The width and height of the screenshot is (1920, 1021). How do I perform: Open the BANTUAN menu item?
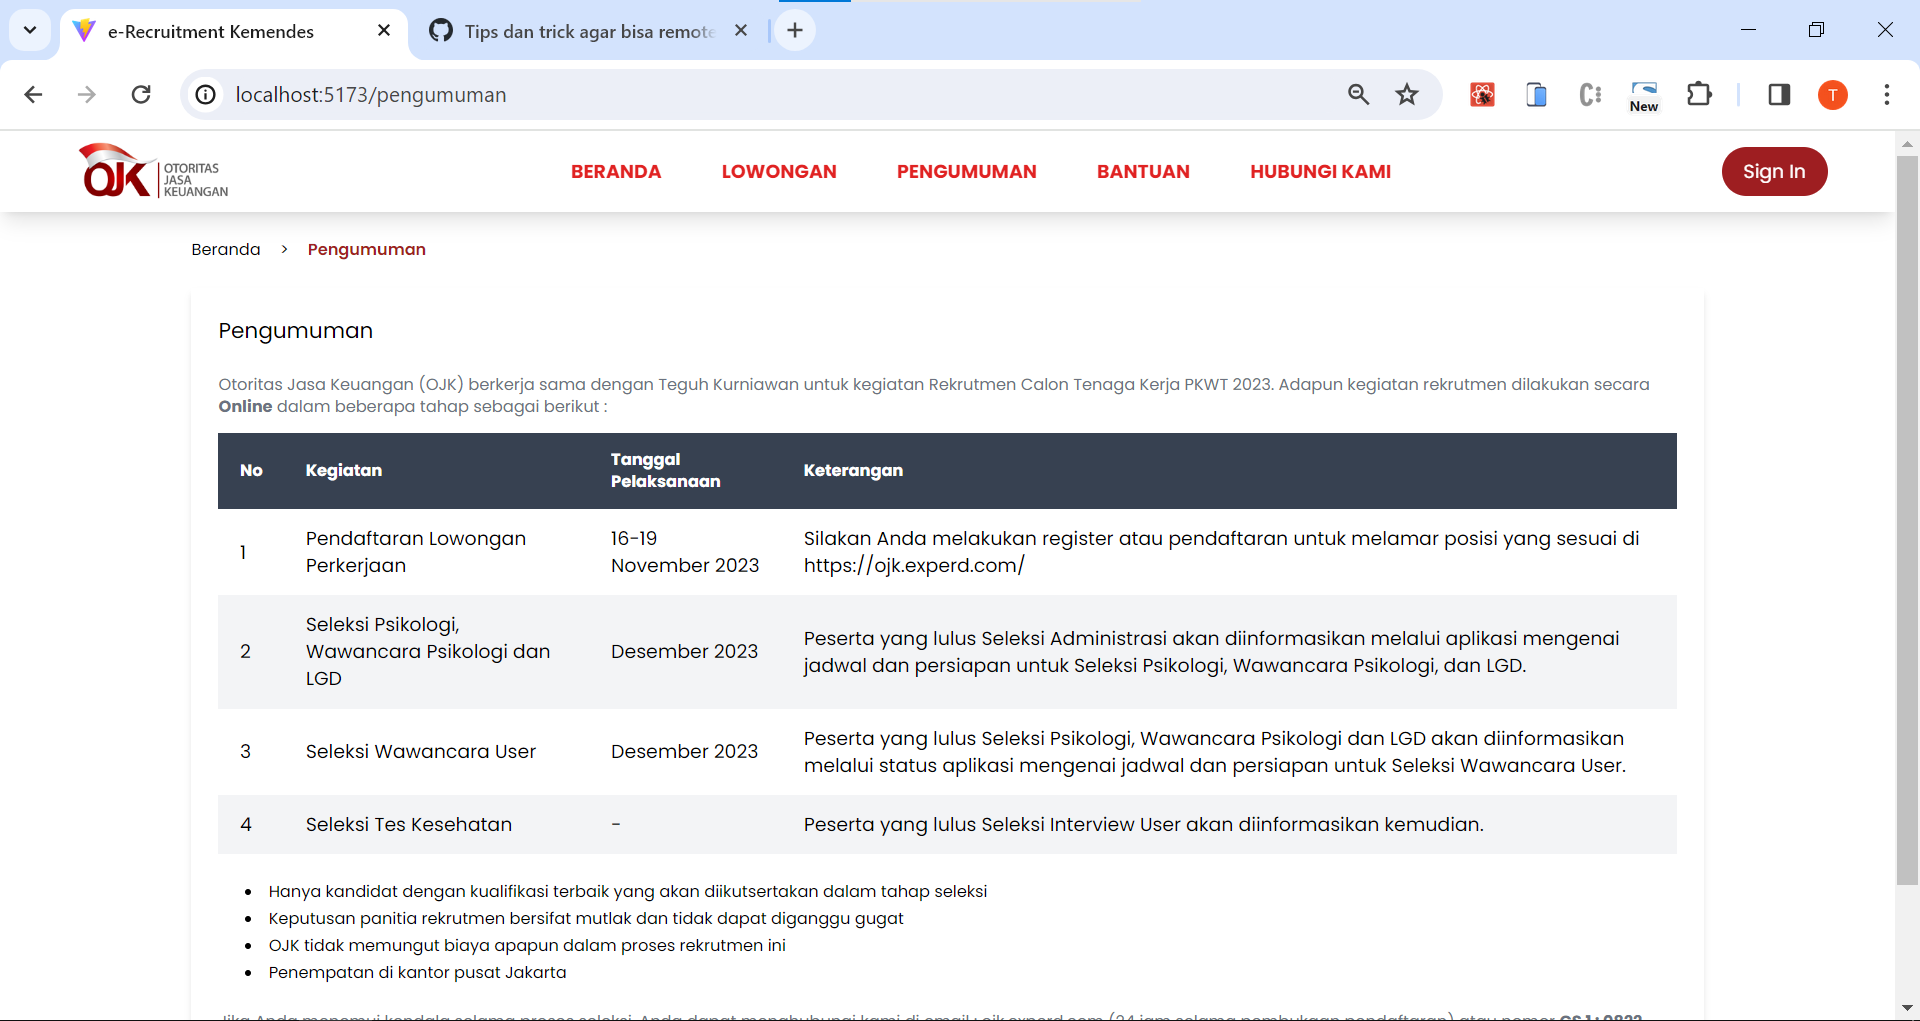[x=1143, y=171]
